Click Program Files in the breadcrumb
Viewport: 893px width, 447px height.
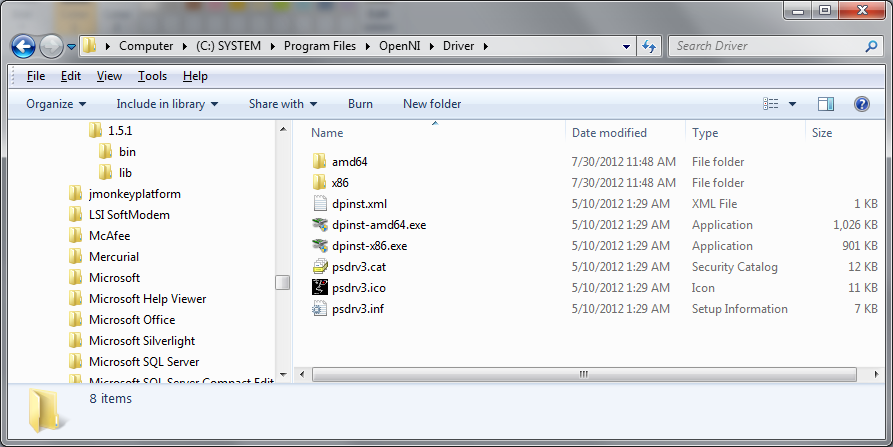(319, 46)
